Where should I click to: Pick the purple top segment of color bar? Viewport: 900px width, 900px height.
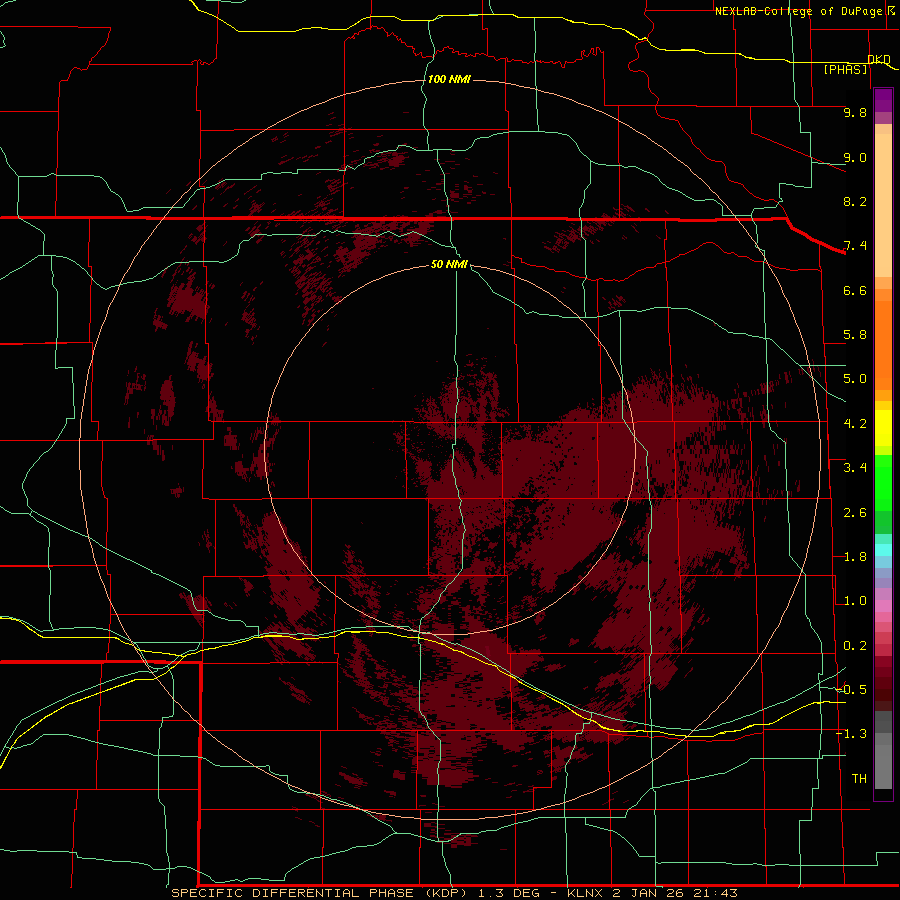[x=883, y=100]
